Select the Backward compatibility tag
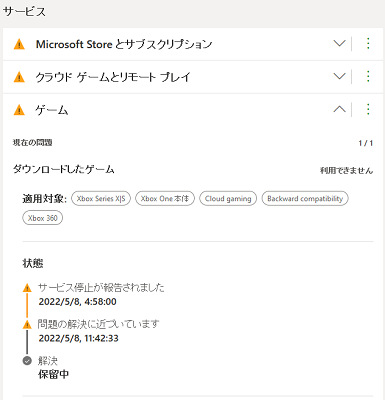This screenshot has width=385, height=400. click(x=305, y=199)
